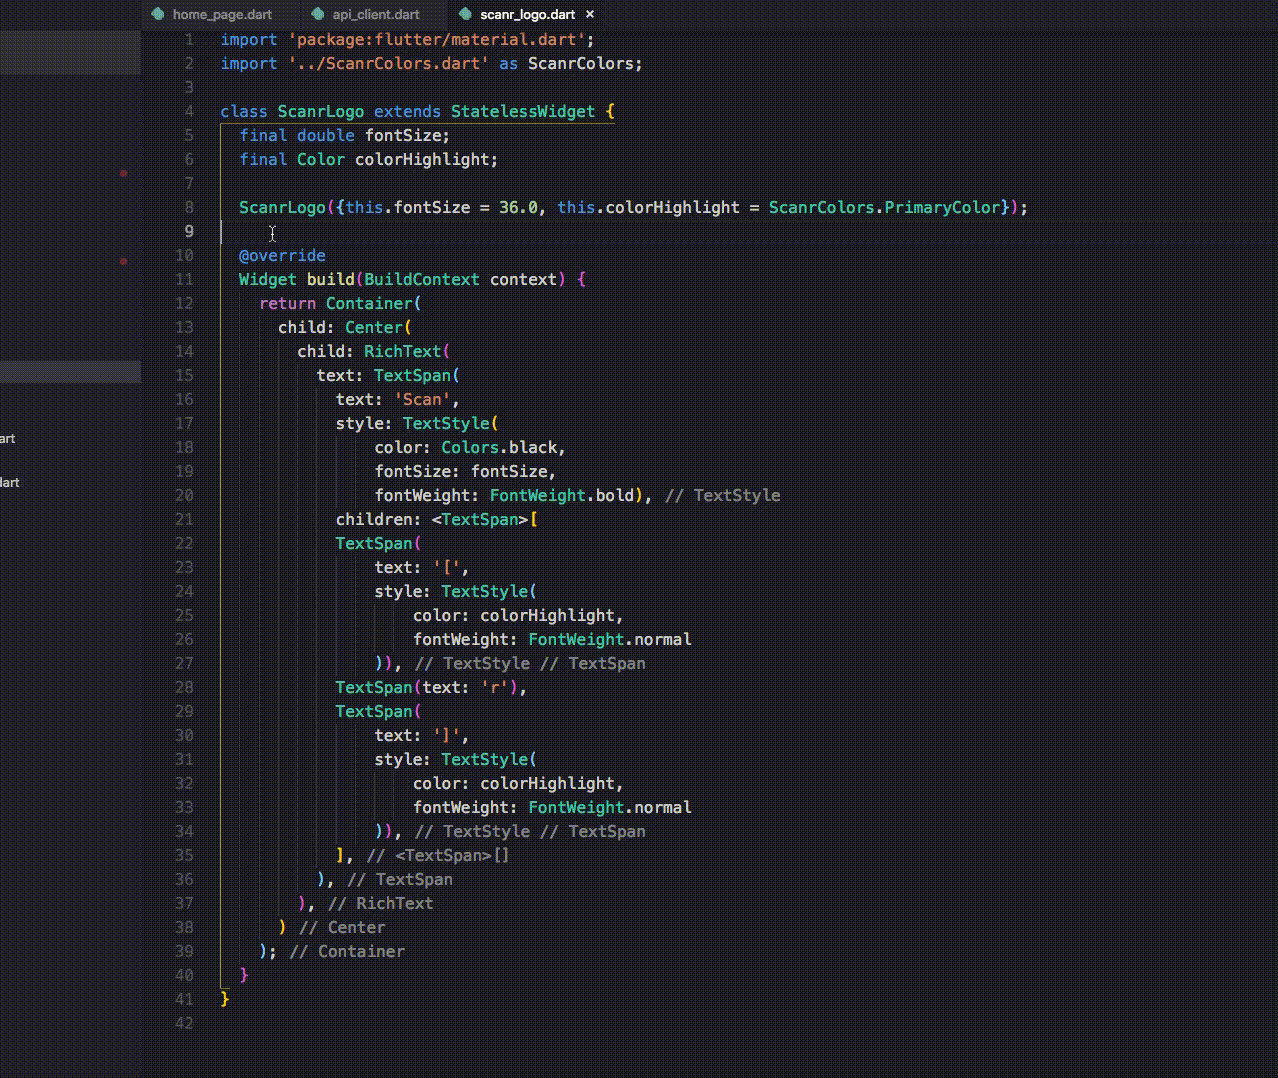Click the 'r' string in TextSpan line 28
1278x1078 pixels.
[x=494, y=687]
